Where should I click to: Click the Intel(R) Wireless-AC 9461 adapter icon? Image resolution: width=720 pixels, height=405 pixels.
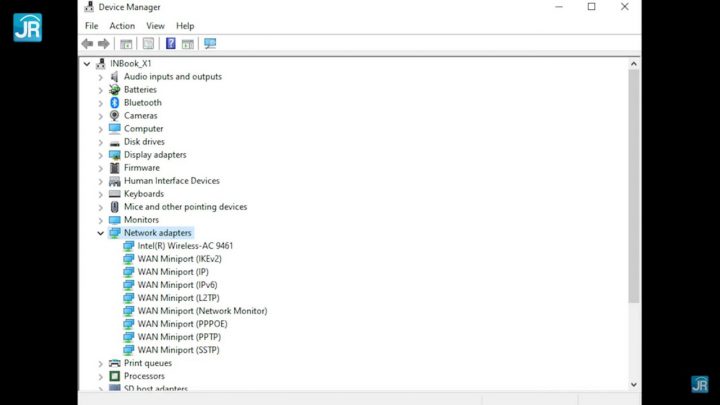tap(129, 246)
